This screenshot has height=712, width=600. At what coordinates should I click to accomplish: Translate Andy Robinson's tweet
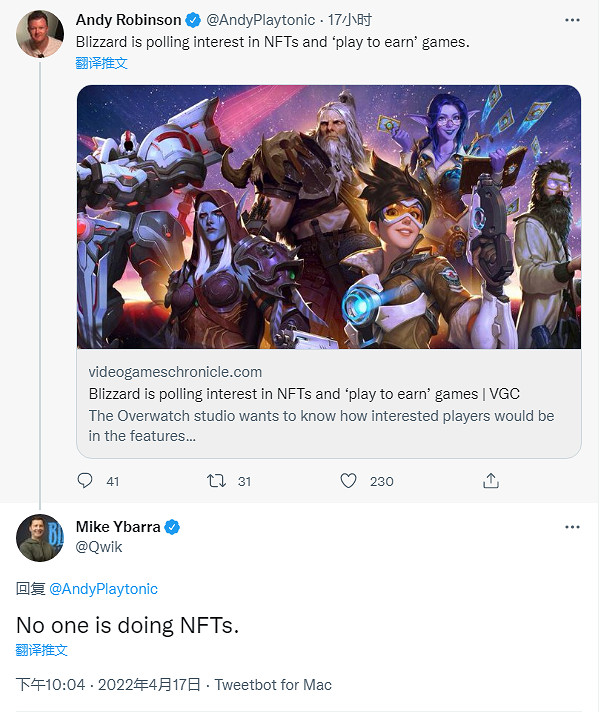[101, 63]
